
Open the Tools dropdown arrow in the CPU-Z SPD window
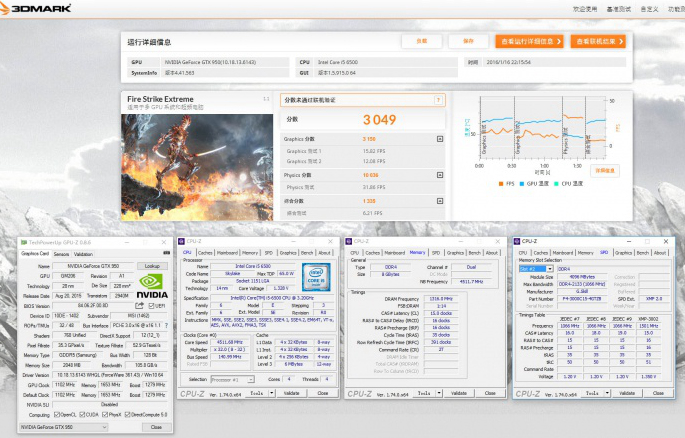pos(607,393)
